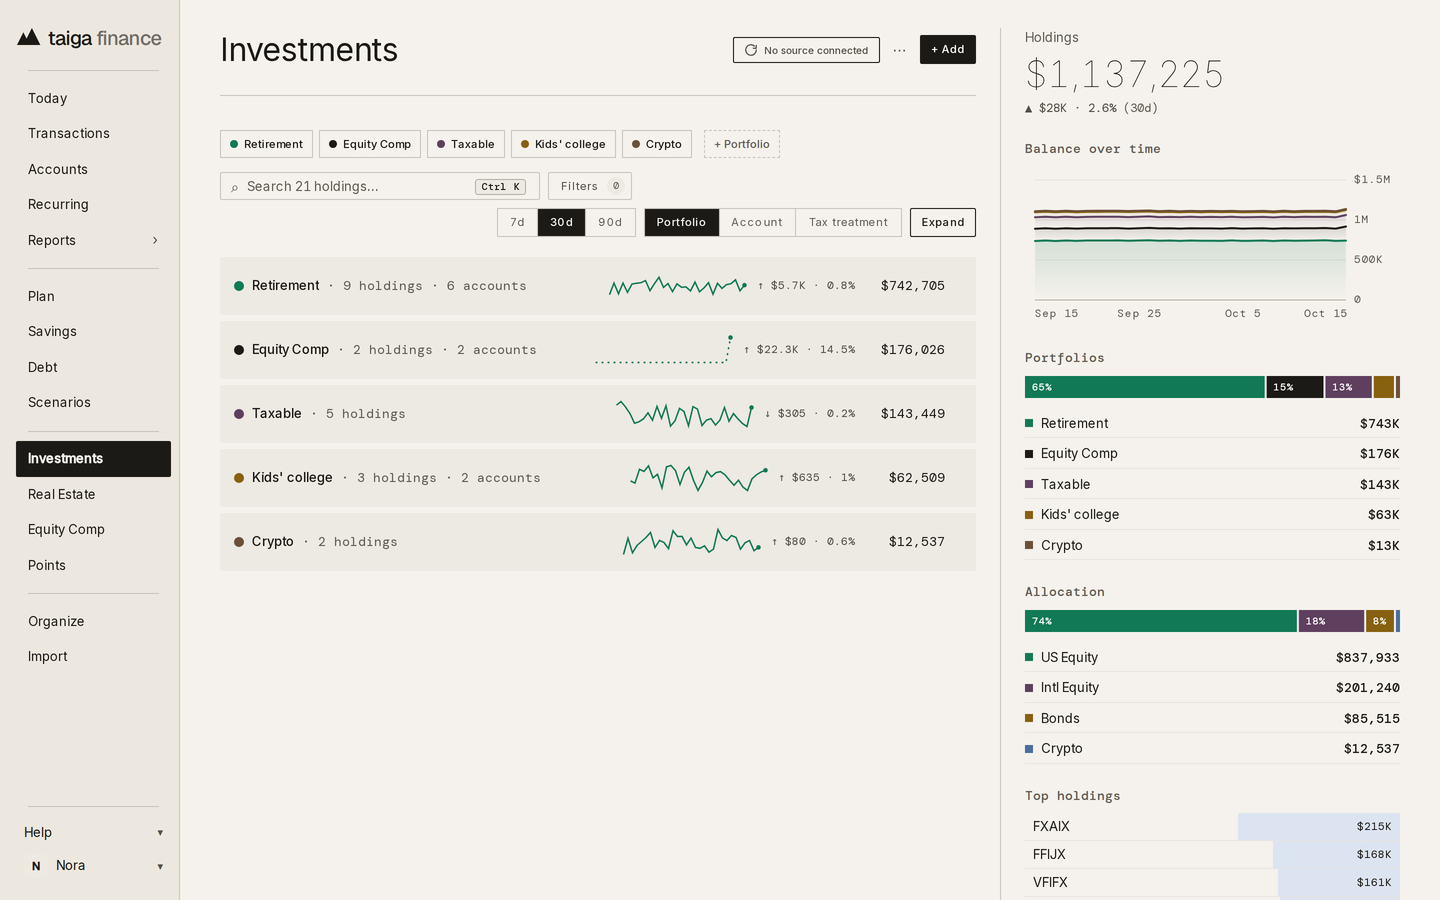This screenshot has width=1440, height=900.
Task: Click the sync icon in No source connected
Action: pos(751,50)
